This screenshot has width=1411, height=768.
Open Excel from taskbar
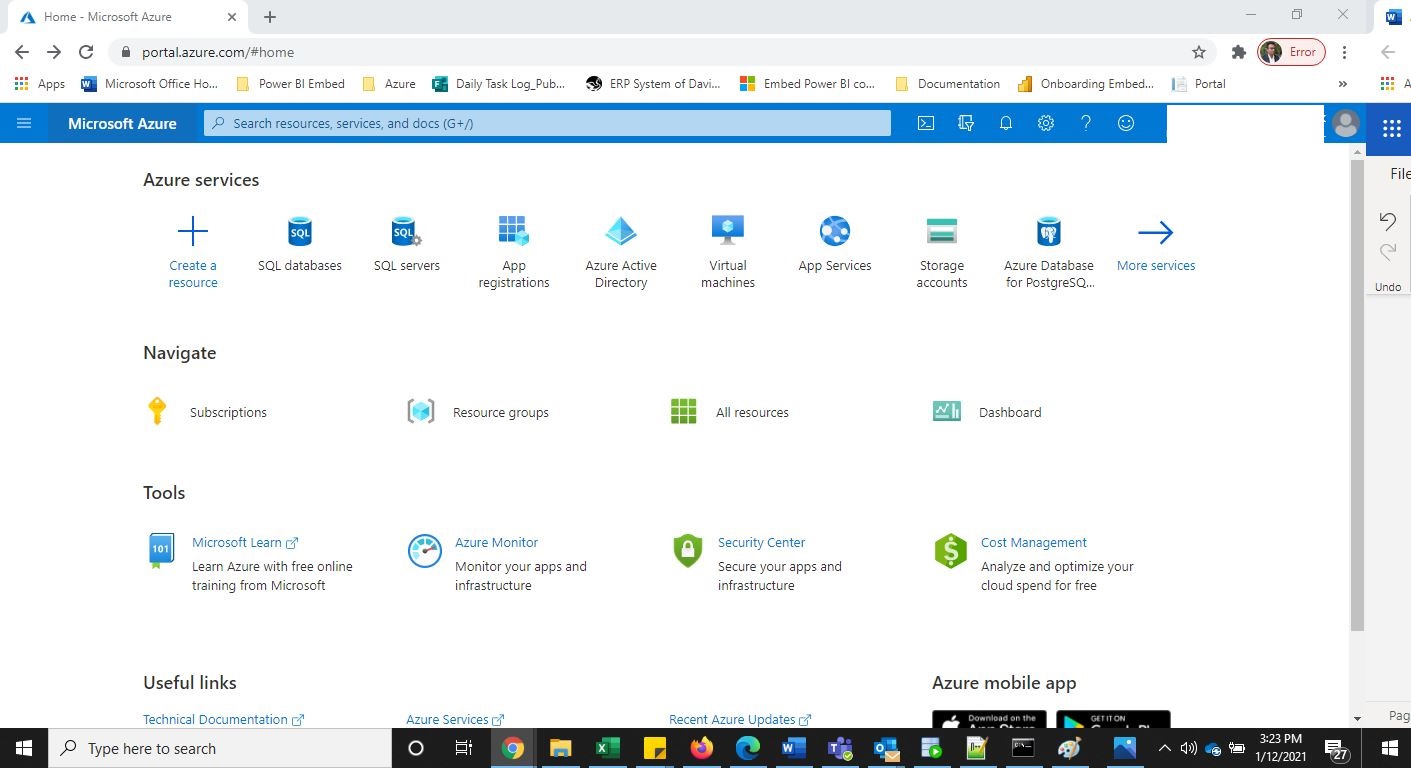[x=606, y=748]
